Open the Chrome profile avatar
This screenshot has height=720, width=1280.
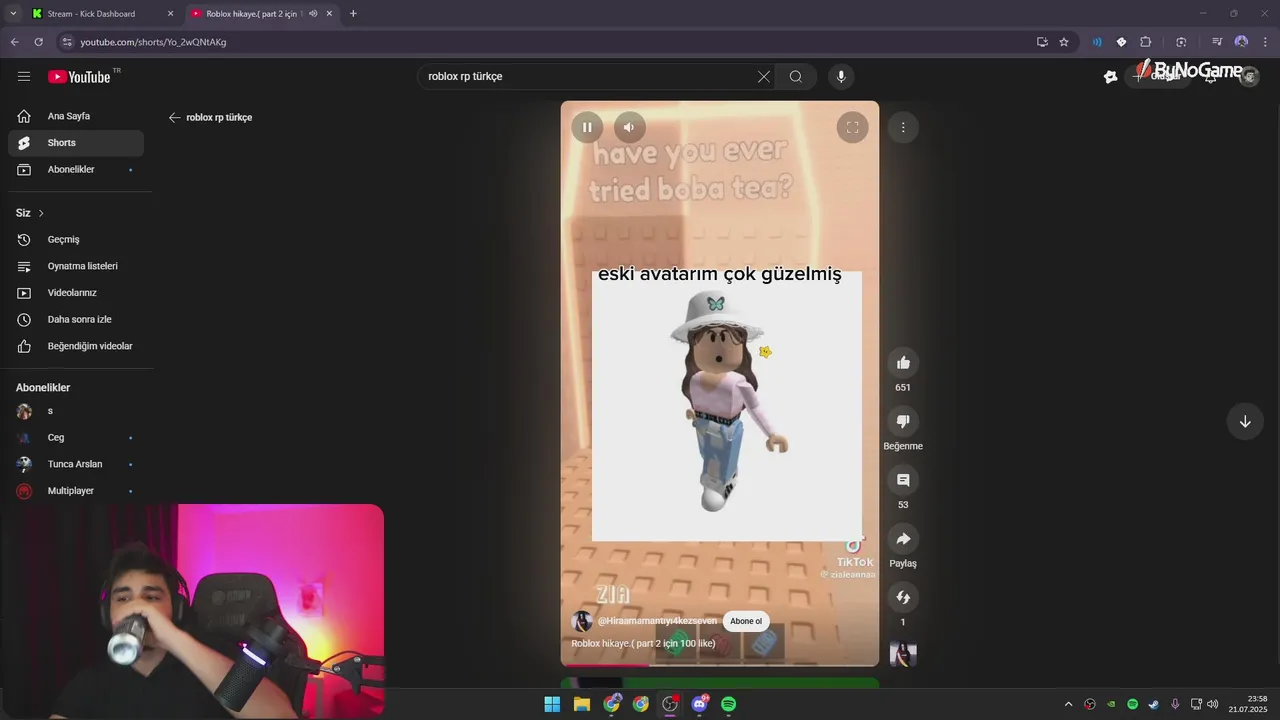[1241, 42]
